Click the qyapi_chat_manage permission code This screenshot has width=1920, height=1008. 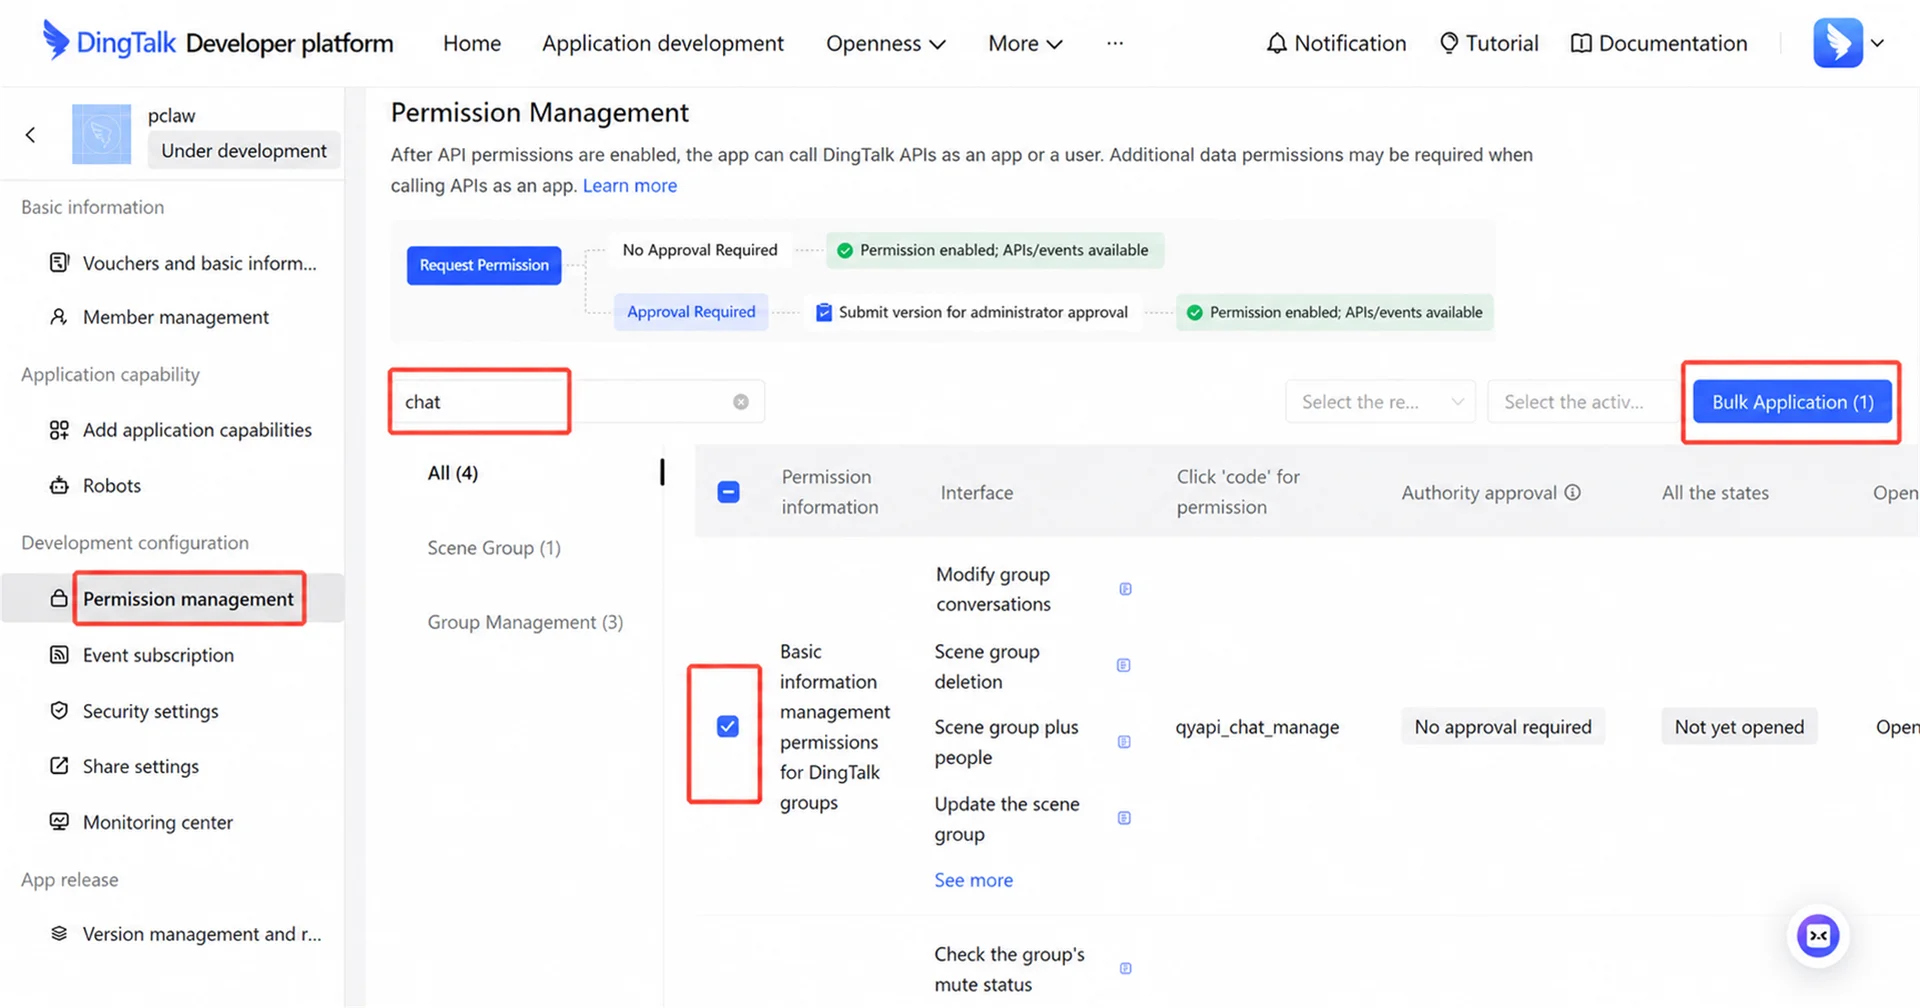pos(1257,727)
